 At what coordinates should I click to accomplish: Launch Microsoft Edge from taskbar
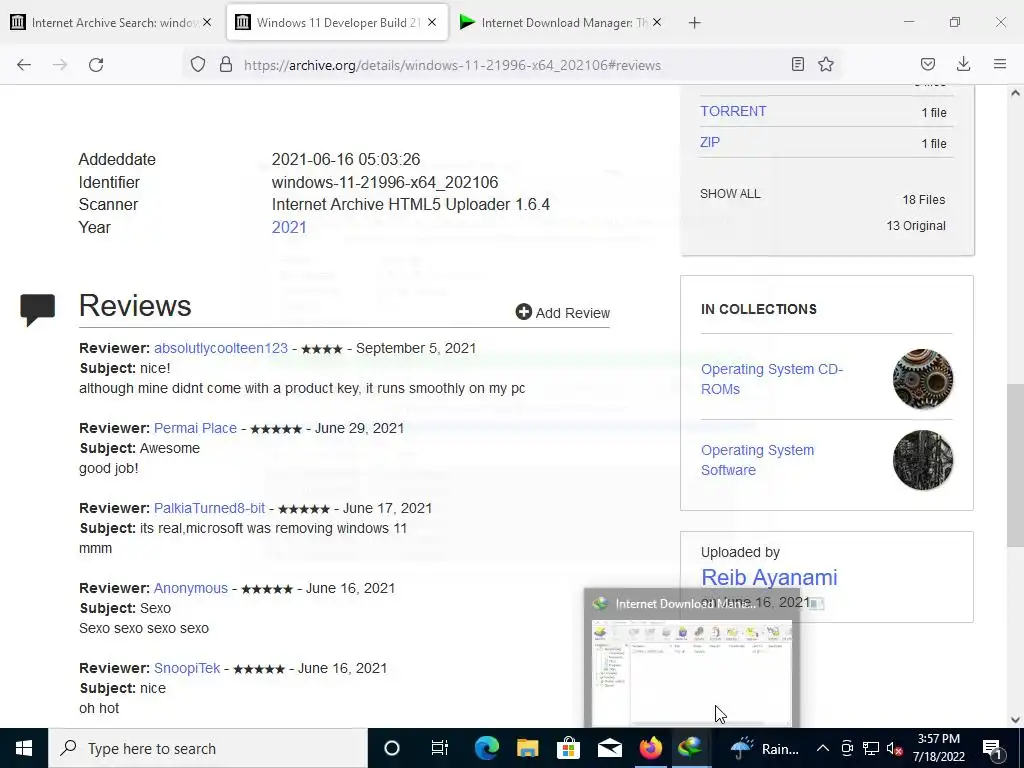[487, 748]
